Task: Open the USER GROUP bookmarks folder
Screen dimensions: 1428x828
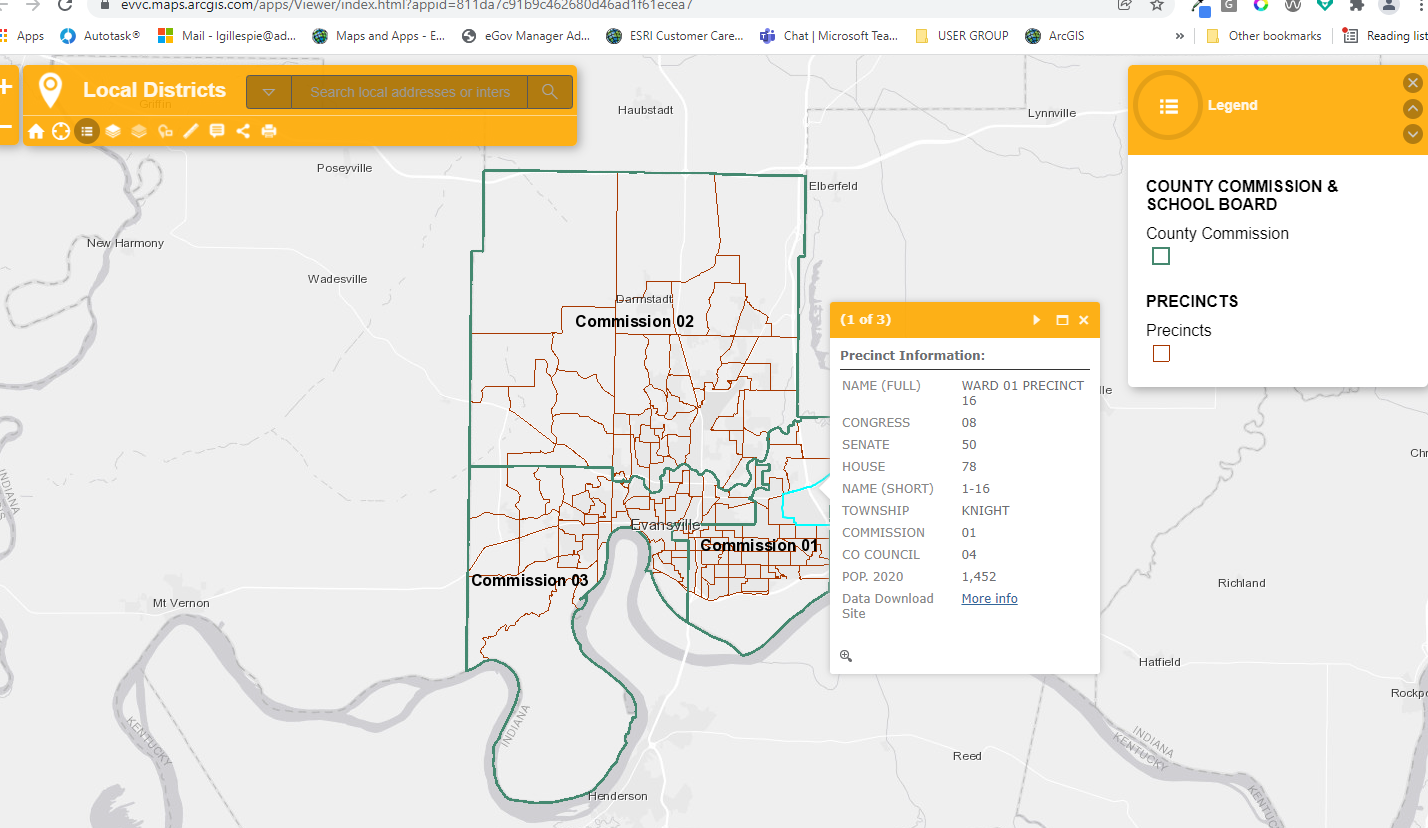Action: pyautogui.click(x=961, y=36)
